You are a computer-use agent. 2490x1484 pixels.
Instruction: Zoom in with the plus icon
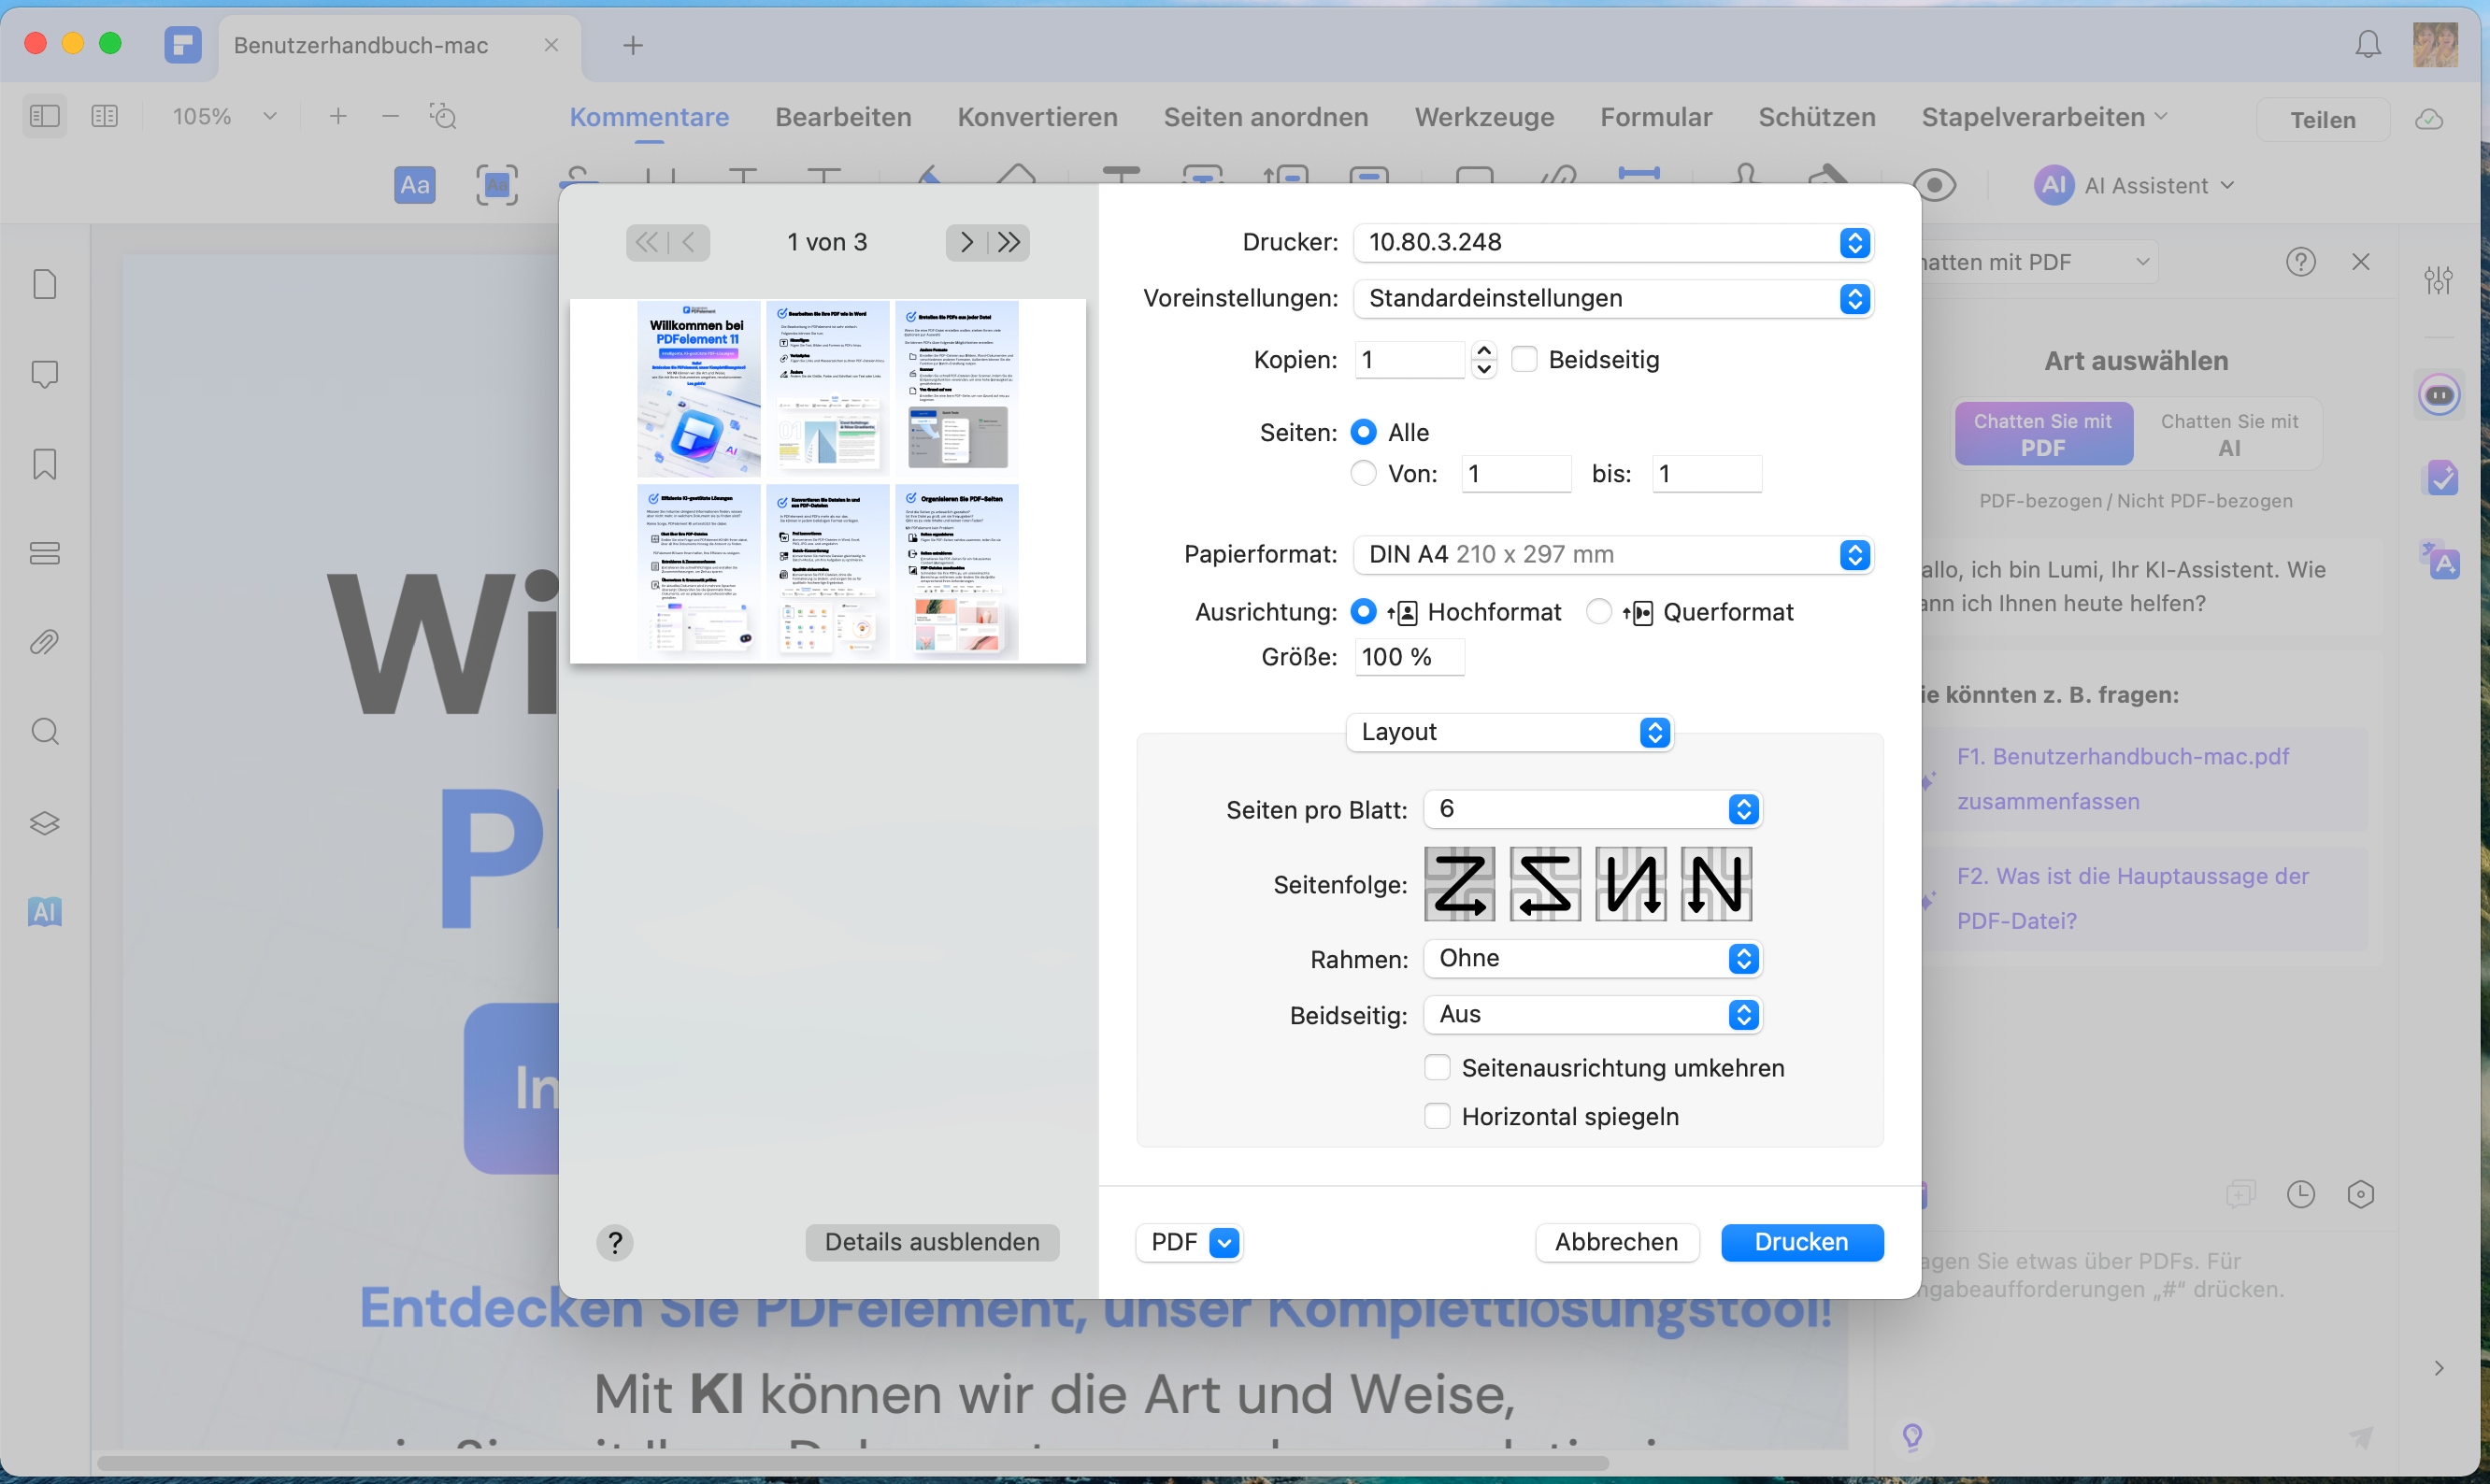(338, 117)
